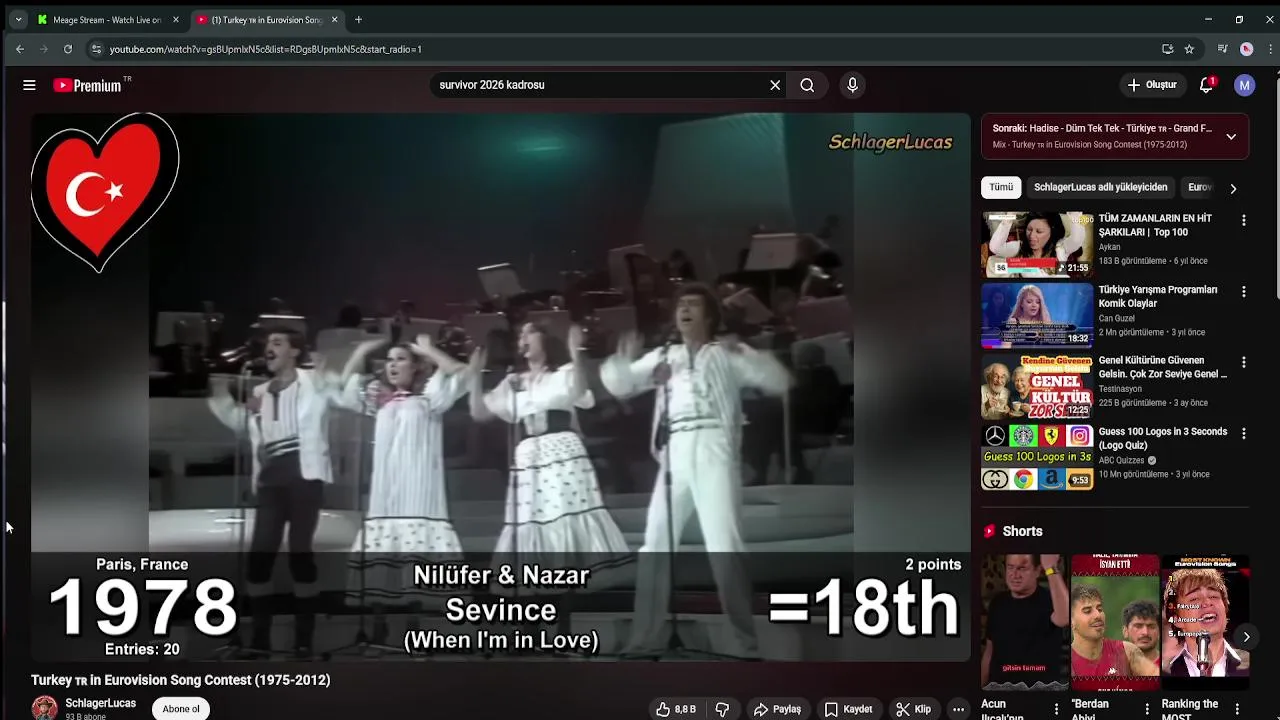Open the browser three-dot menu
The width and height of the screenshot is (1280, 720).
1270,49
